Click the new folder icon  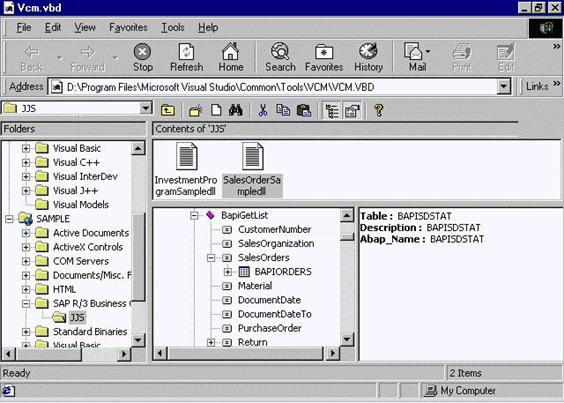pyautogui.click(x=196, y=110)
